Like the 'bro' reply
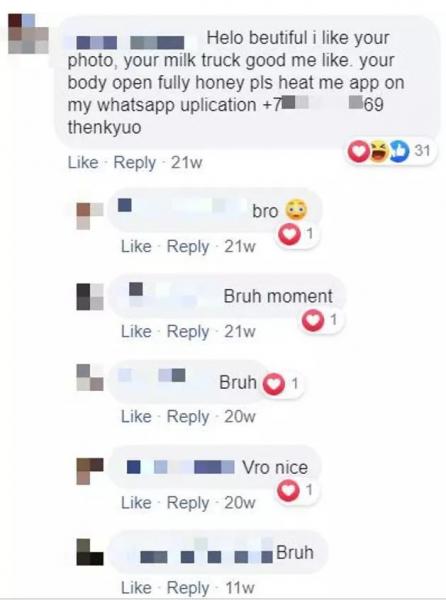446x600 pixels. (x=136, y=246)
